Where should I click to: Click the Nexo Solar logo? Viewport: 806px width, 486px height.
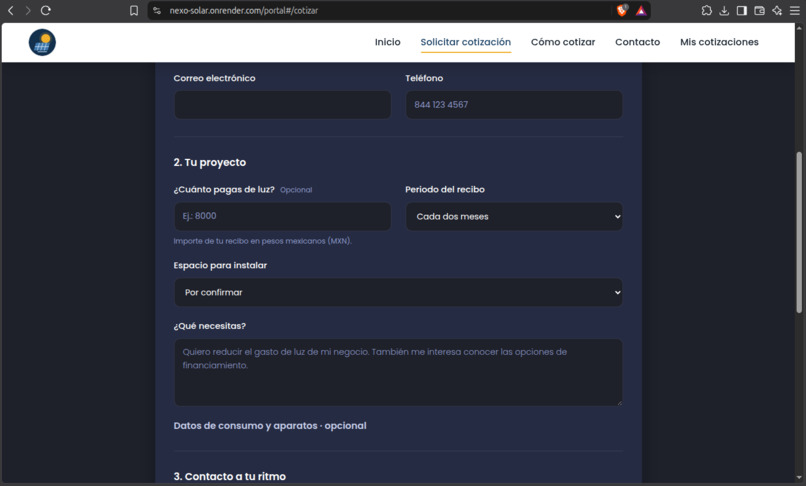[x=42, y=42]
